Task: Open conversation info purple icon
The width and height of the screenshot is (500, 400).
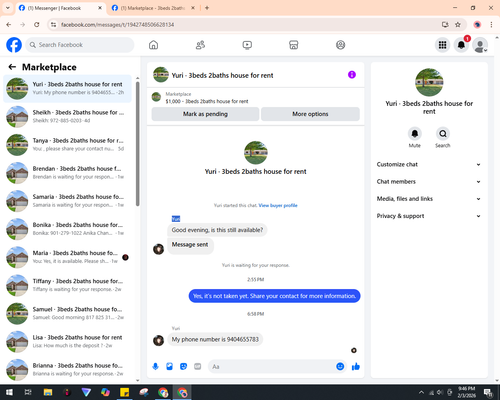Action: pyautogui.click(x=352, y=75)
